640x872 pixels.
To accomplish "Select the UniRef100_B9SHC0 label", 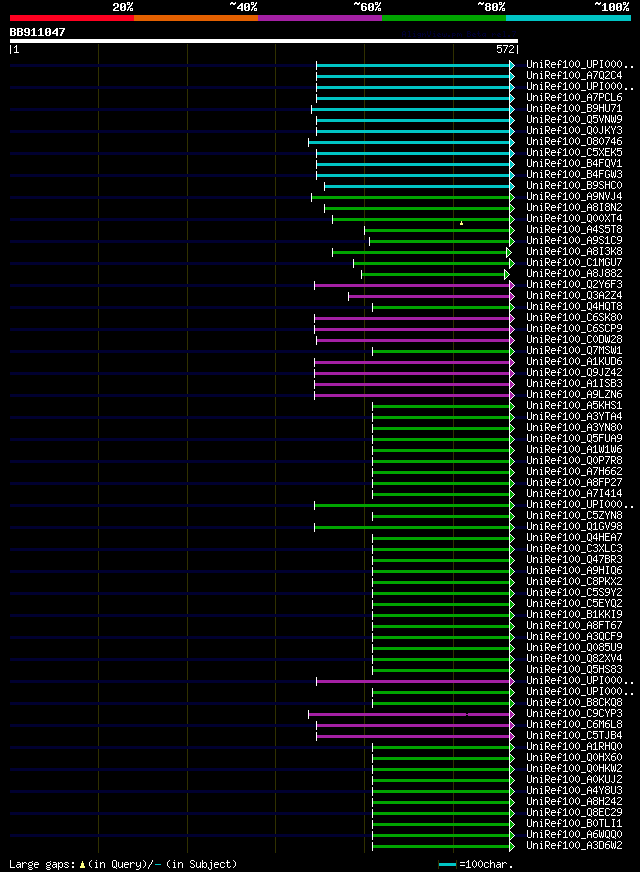I will (574, 186).
